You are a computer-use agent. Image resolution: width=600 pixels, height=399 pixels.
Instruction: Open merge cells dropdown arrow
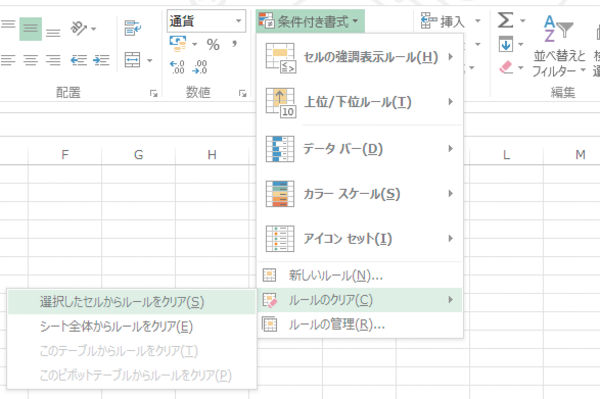(150, 60)
